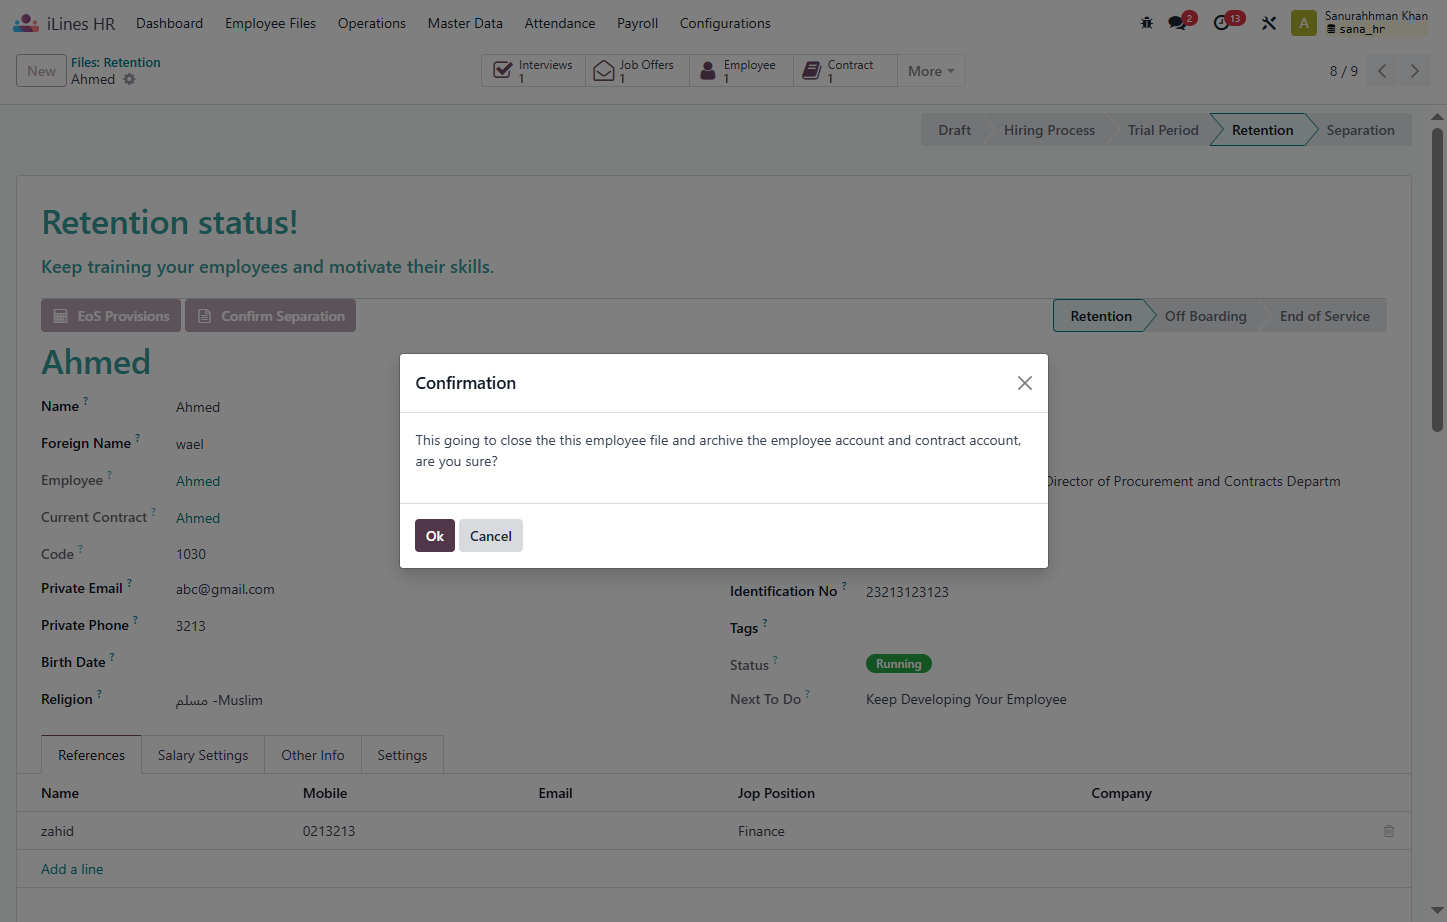
Task: Open the Dashboard menu
Action: 170,23
